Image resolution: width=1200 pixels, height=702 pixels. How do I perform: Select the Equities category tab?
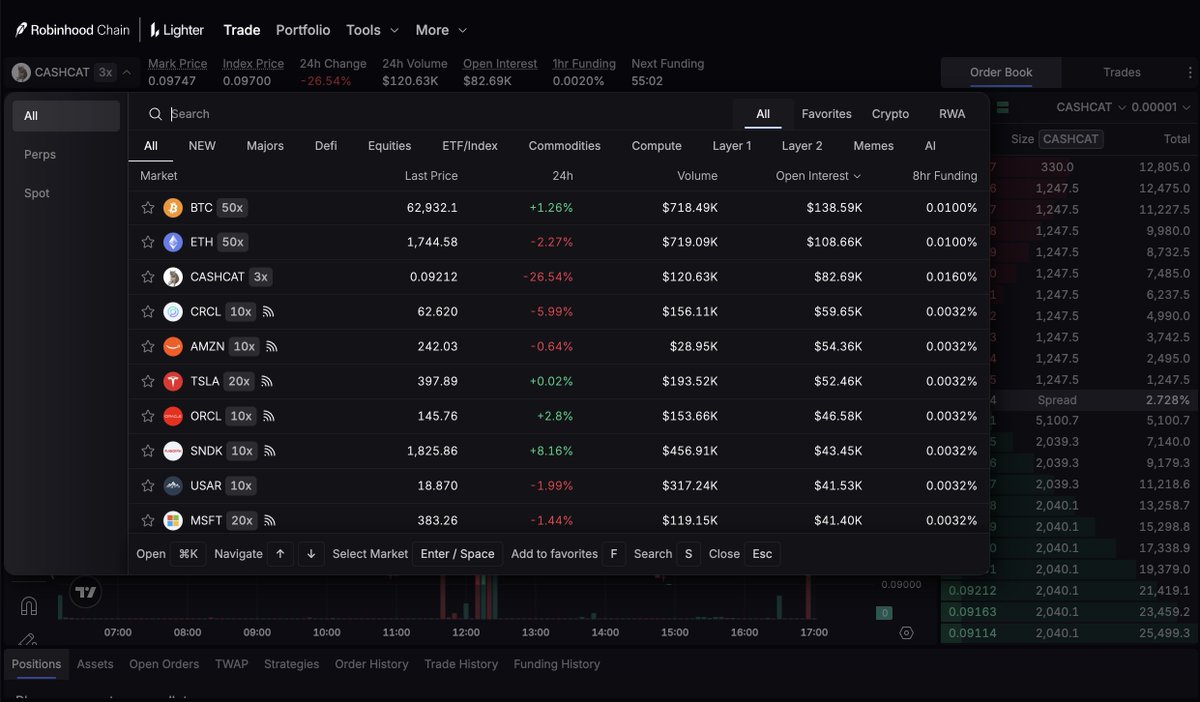(x=389, y=146)
